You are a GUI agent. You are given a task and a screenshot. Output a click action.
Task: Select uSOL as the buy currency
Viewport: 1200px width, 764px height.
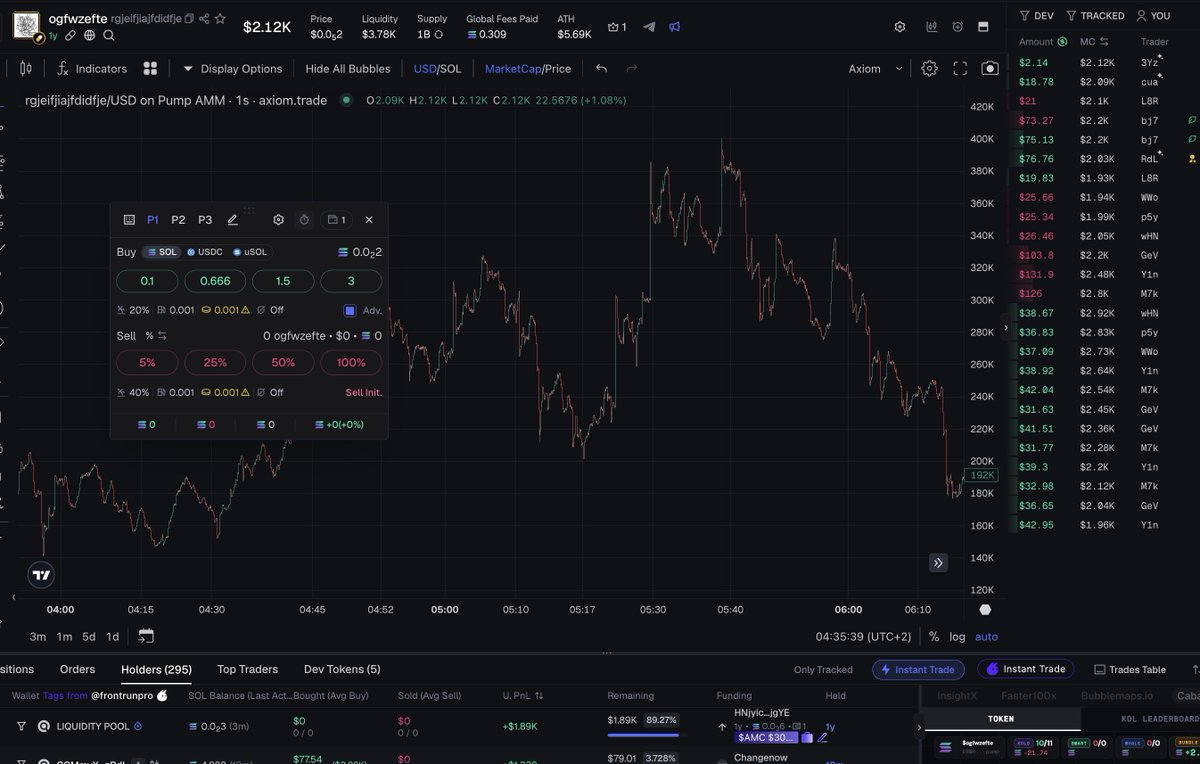pos(249,252)
